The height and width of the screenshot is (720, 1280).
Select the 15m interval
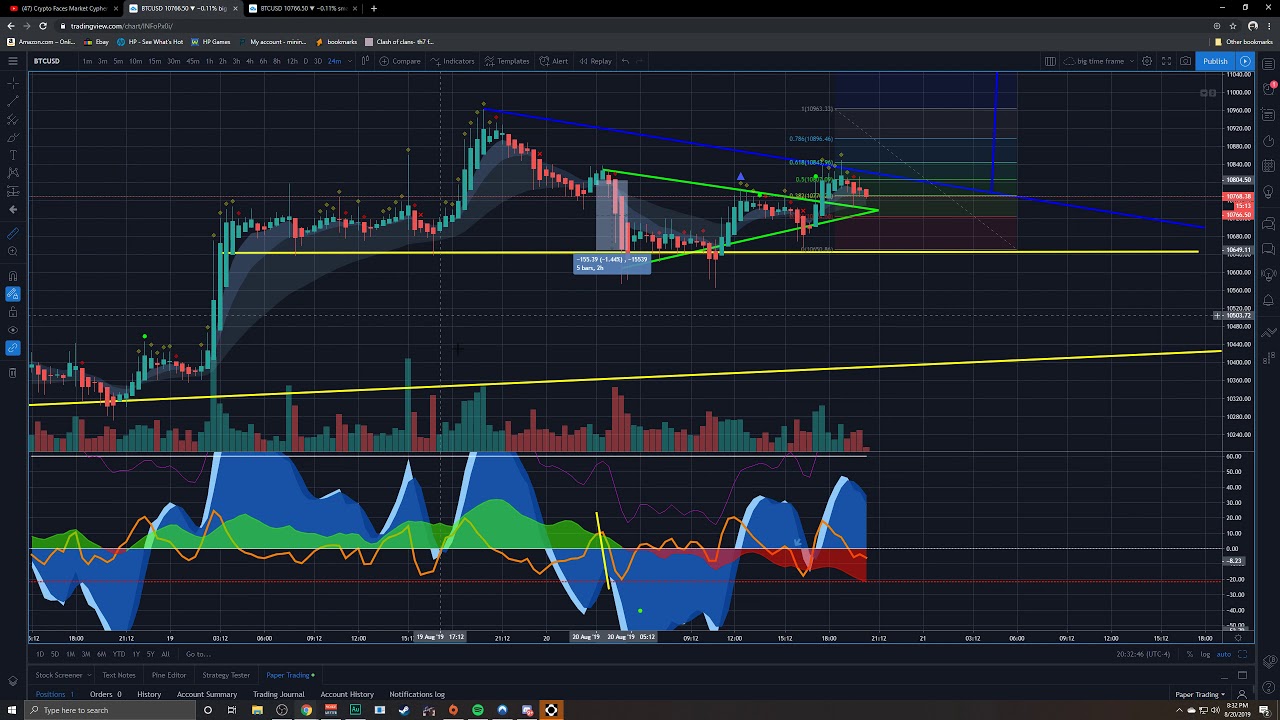pos(154,61)
